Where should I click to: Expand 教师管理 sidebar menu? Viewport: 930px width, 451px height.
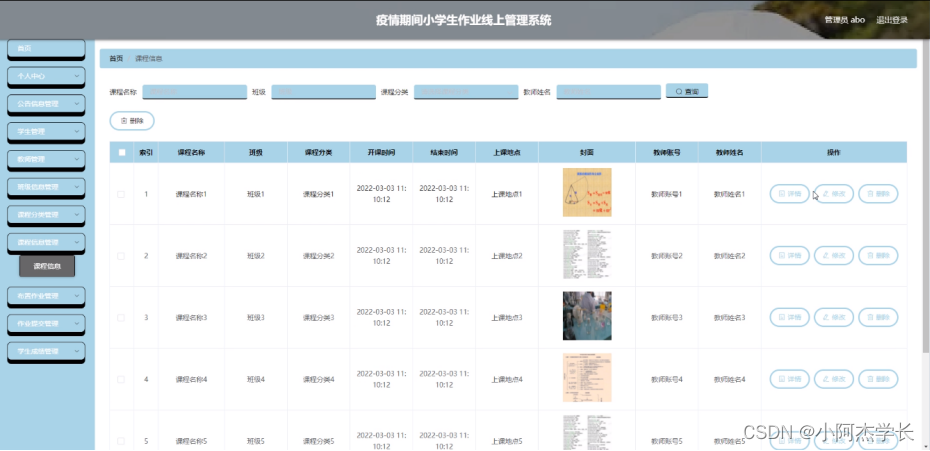pyautogui.click(x=46, y=159)
